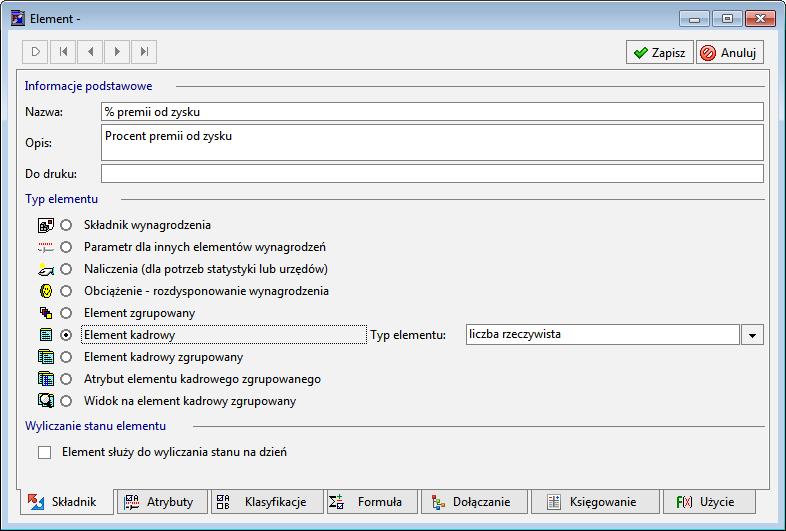Image resolution: width=786 pixels, height=531 pixels.
Task: Click the Obciążenie smiley face icon
Action: point(46,291)
